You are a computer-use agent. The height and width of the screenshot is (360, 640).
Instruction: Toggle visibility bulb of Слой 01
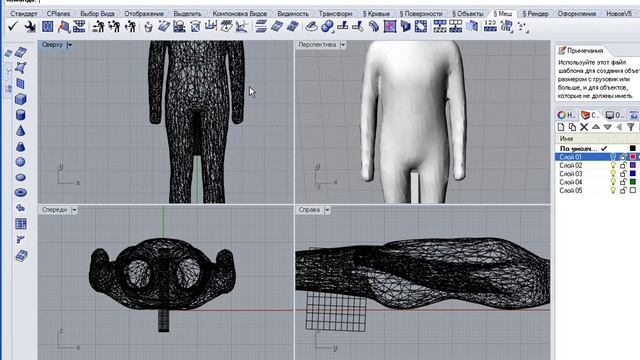(x=613, y=157)
